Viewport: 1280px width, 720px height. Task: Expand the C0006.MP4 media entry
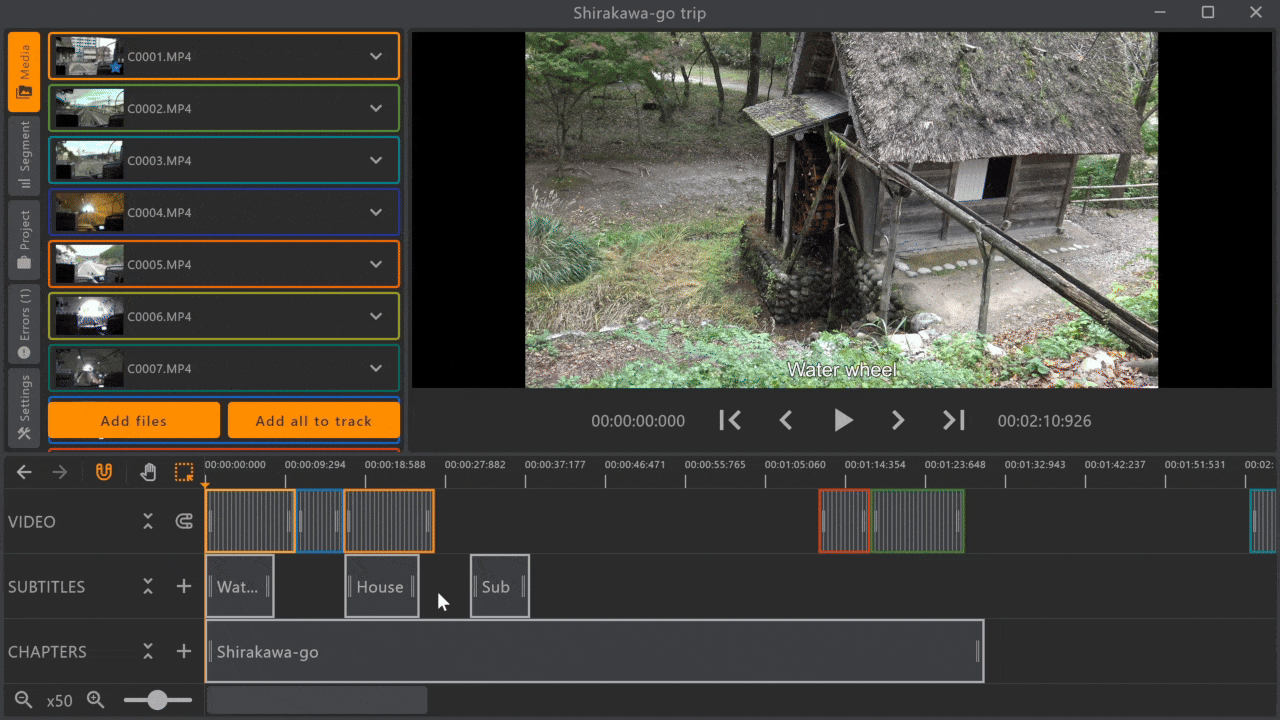[376, 317]
